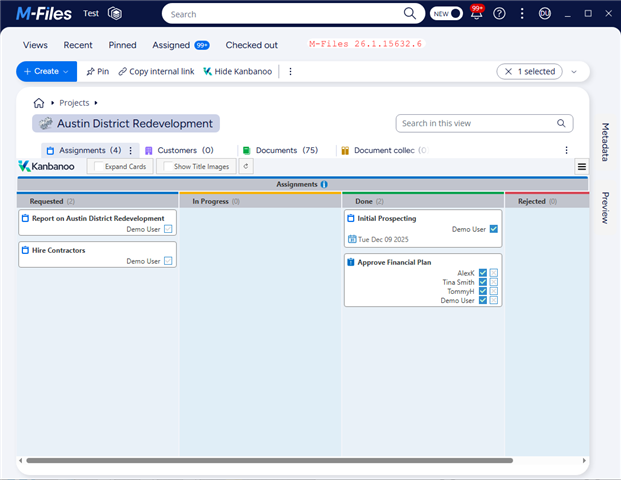Image resolution: width=621 pixels, height=480 pixels.
Task: Open the Kanbanoo hamburger menu
Action: click(582, 167)
